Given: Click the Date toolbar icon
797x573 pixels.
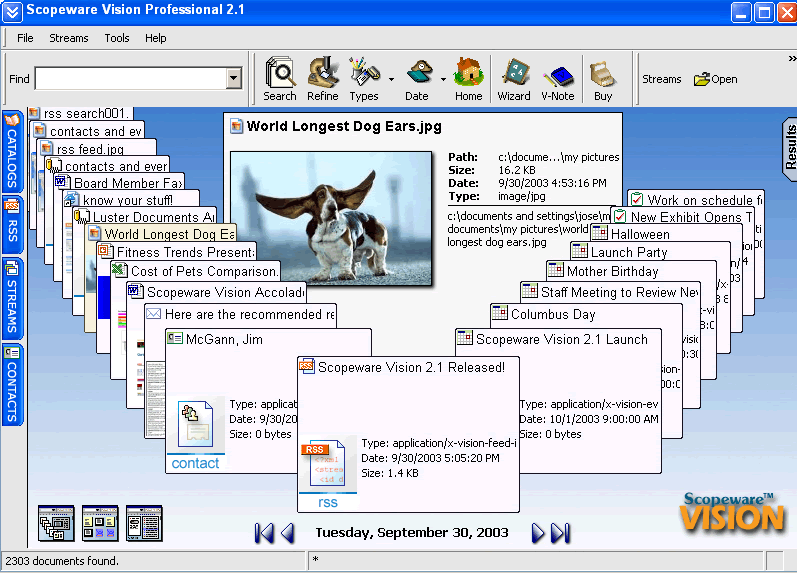Looking at the screenshot, I should click(x=419, y=73).
